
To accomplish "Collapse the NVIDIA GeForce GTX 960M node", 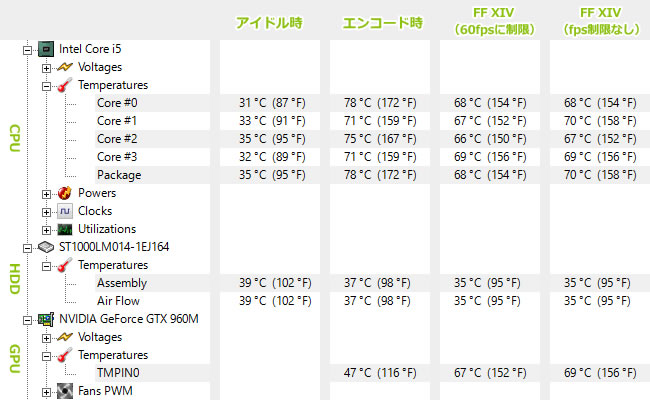I will pos(27,320).
